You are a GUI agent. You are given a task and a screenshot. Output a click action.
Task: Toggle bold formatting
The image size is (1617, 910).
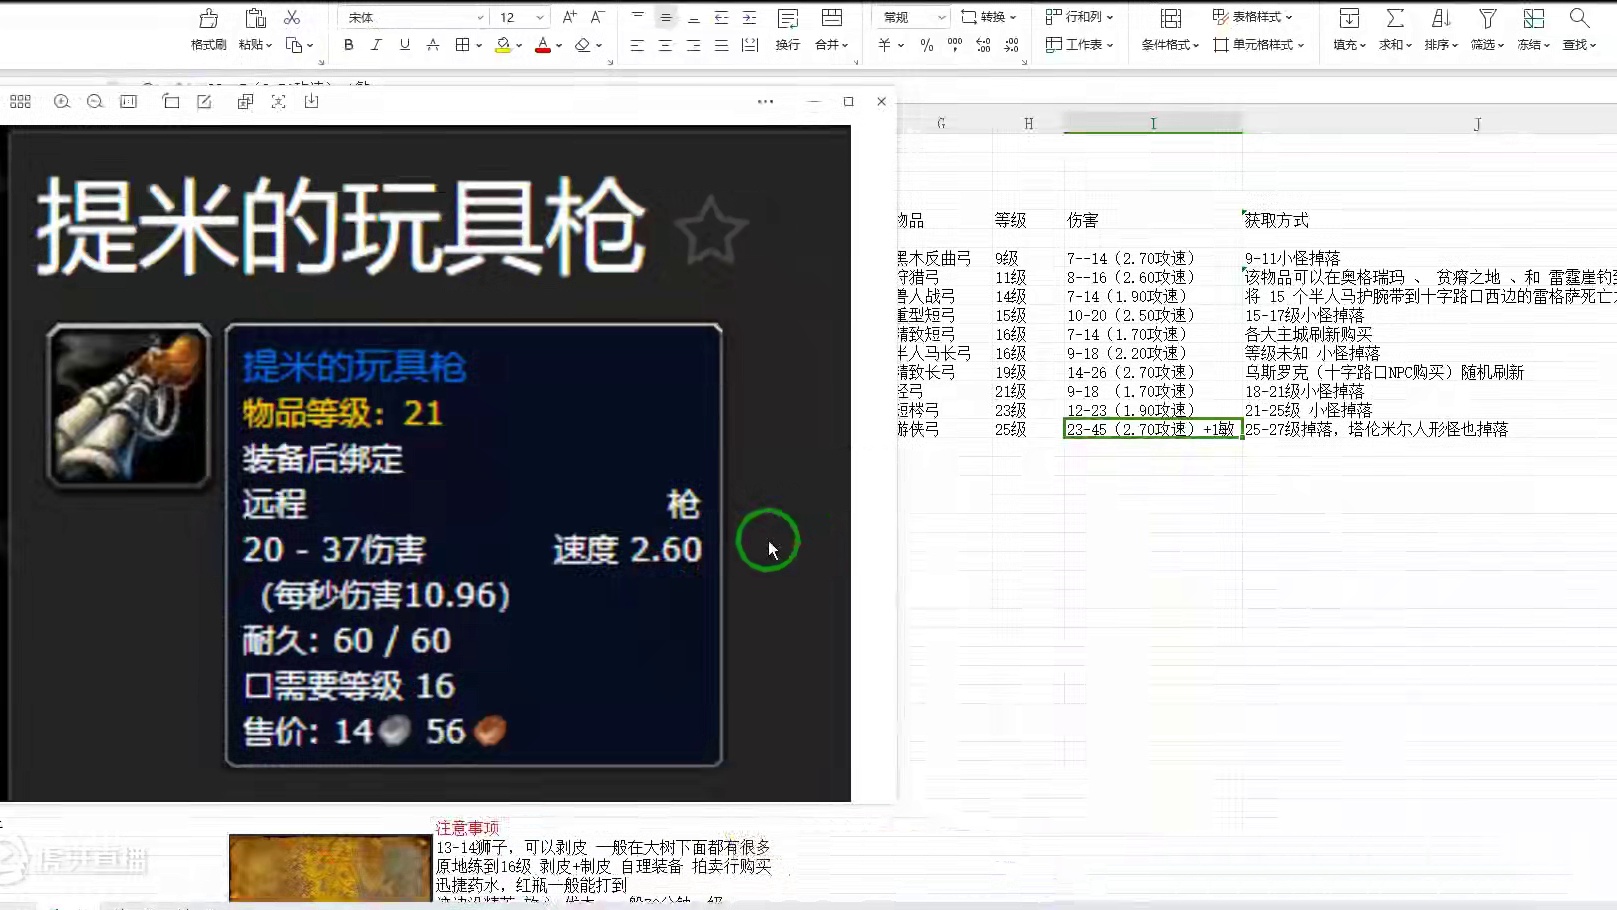click(348, 45)
